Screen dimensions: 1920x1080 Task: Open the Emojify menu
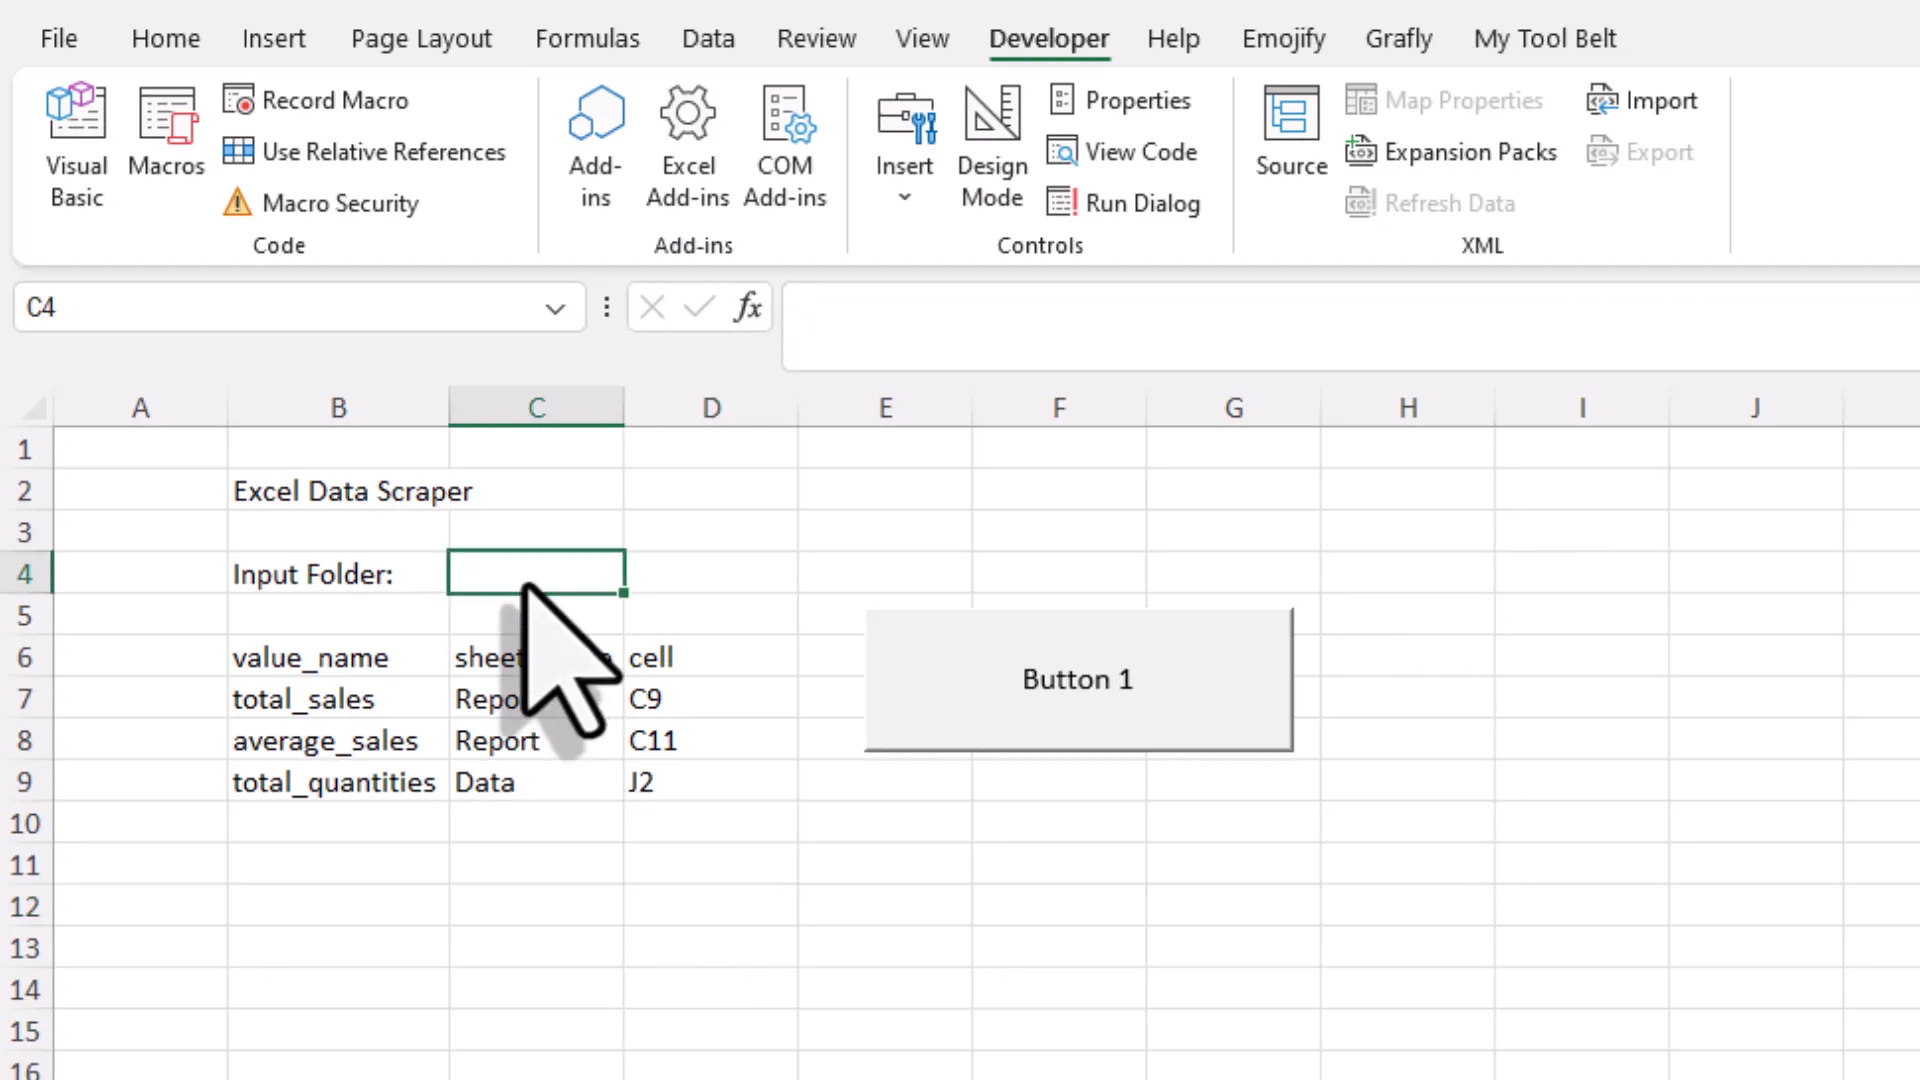point(1283,38)
